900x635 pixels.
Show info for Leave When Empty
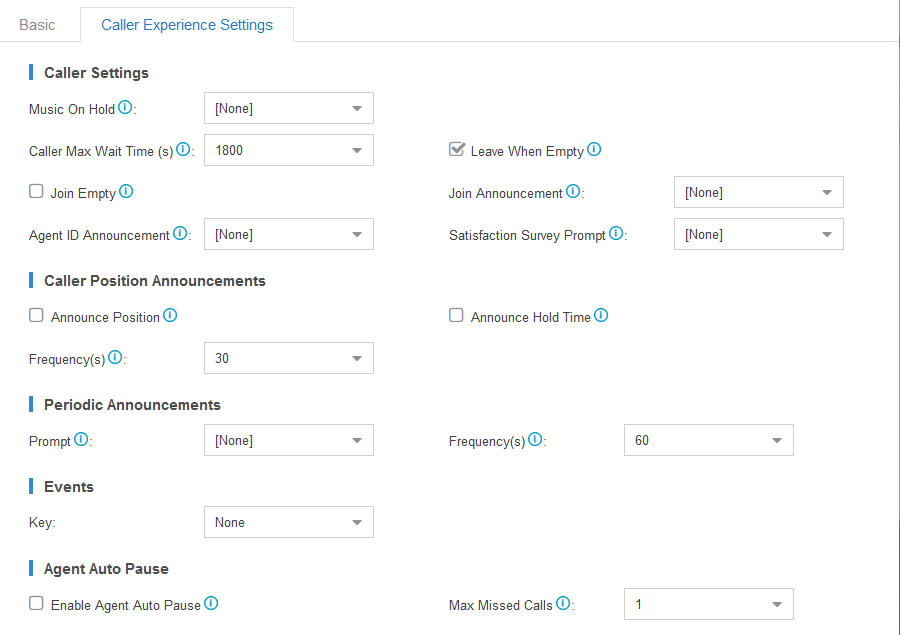594,149
